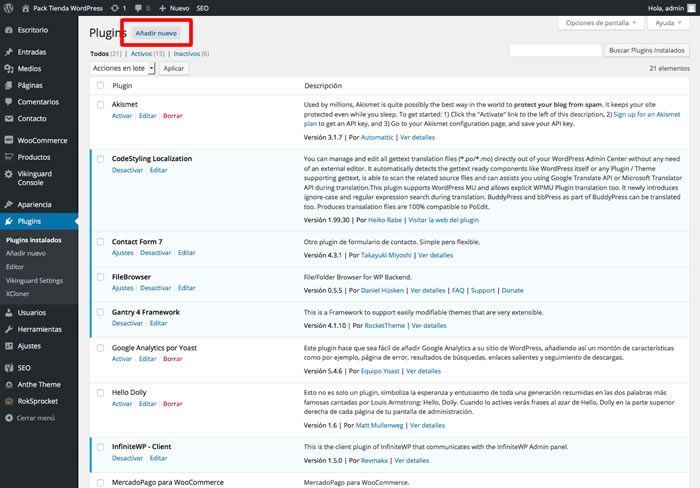Click Desactivar under CodeStyling Localization

[x=127, y=170]
